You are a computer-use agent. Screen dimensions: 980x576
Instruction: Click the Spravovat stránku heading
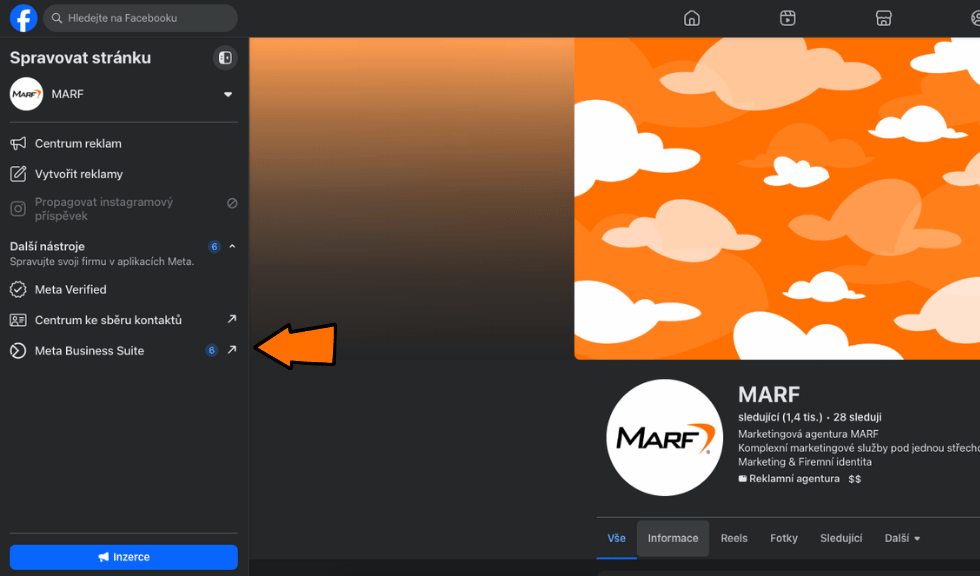81,58
